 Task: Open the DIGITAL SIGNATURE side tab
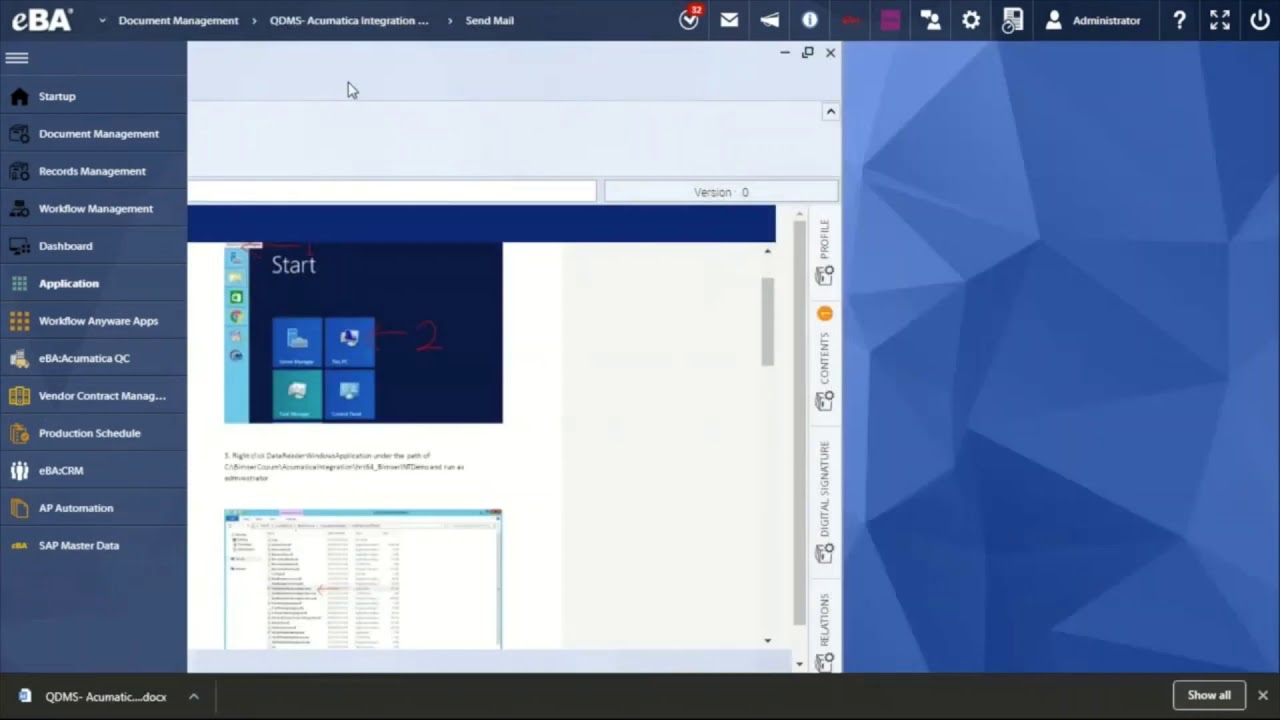click(825, 500)
